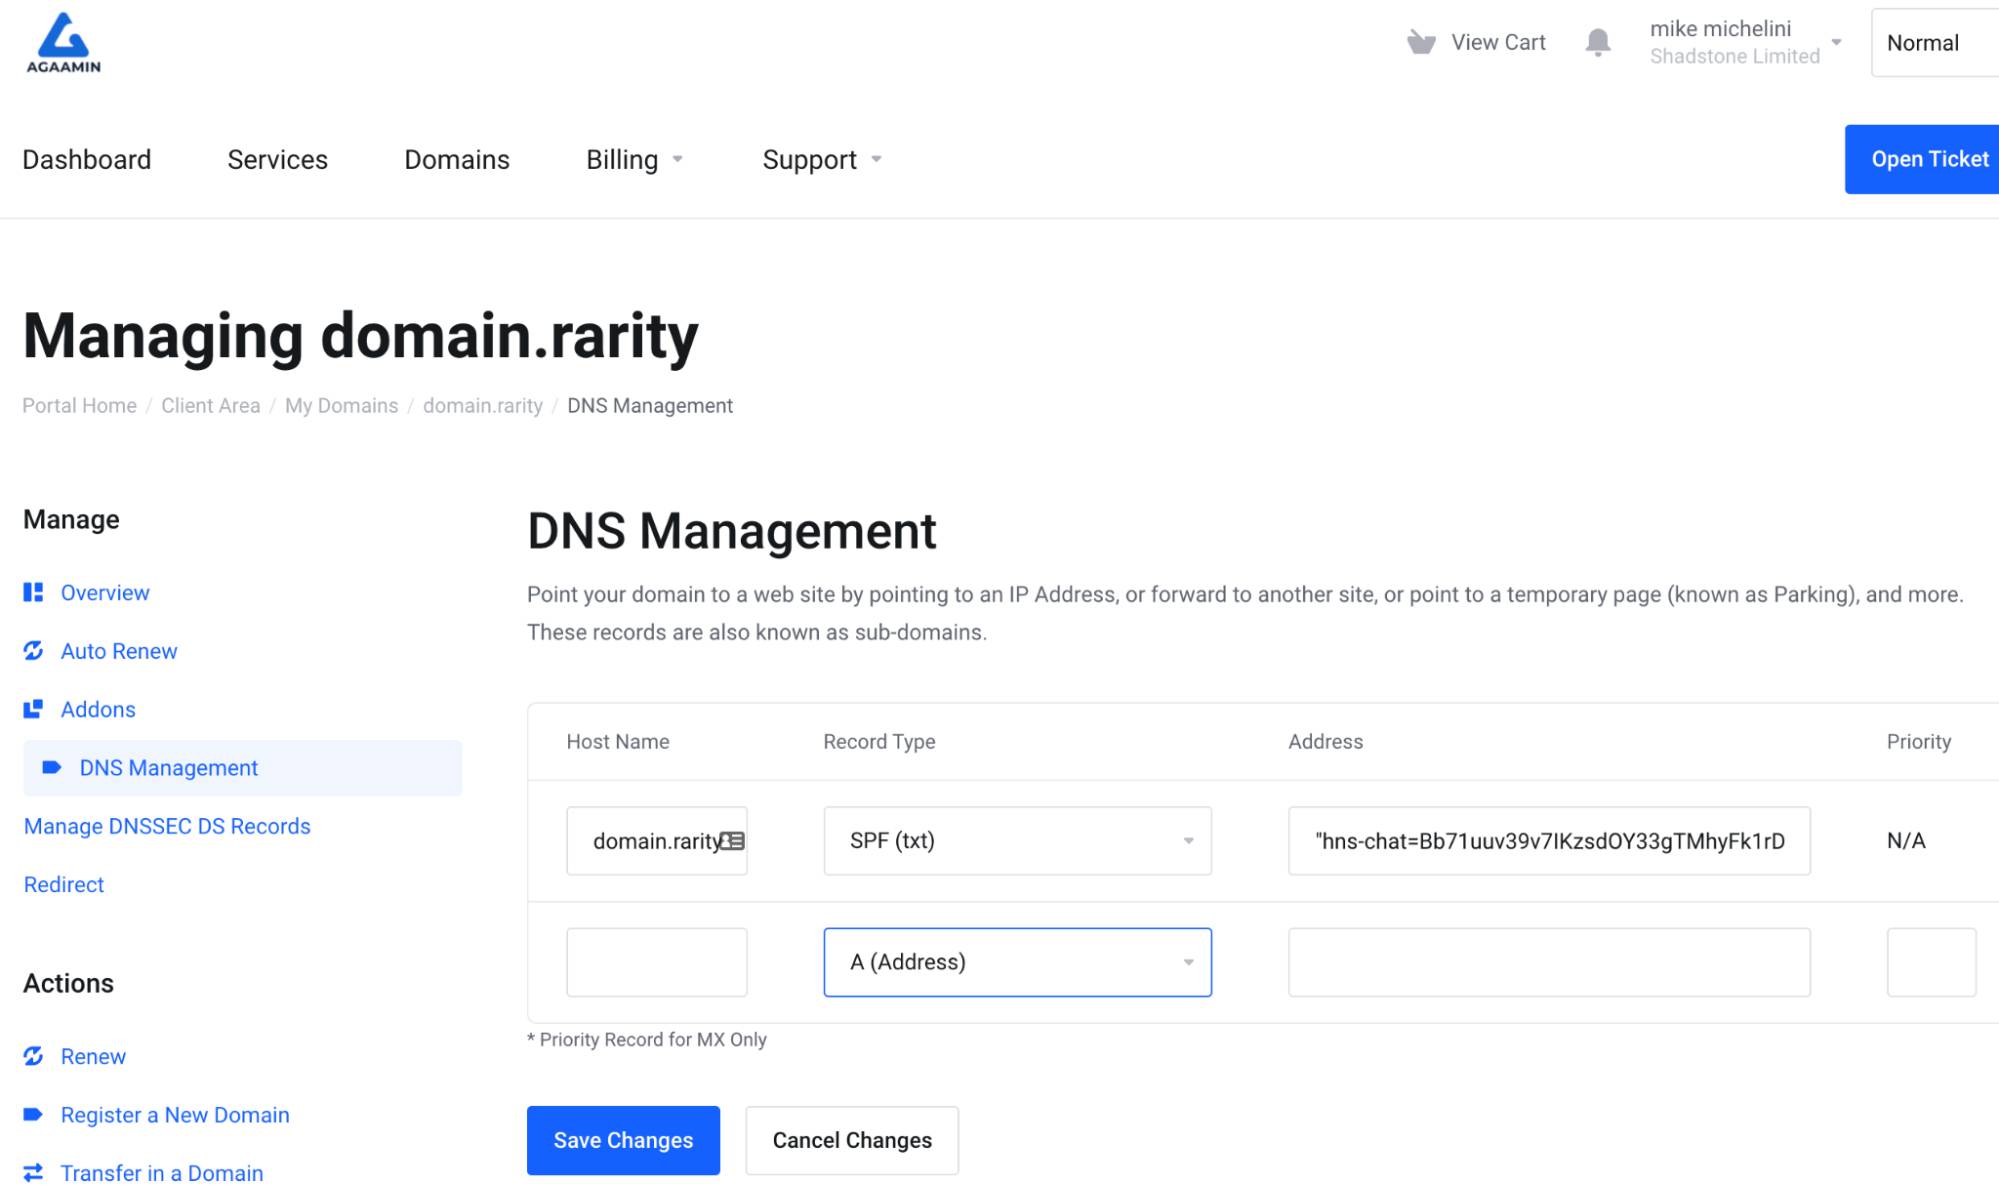Click the Host Name input field for new record
This screenshot has height=1198, width=1999.
[x=657, y=961]
